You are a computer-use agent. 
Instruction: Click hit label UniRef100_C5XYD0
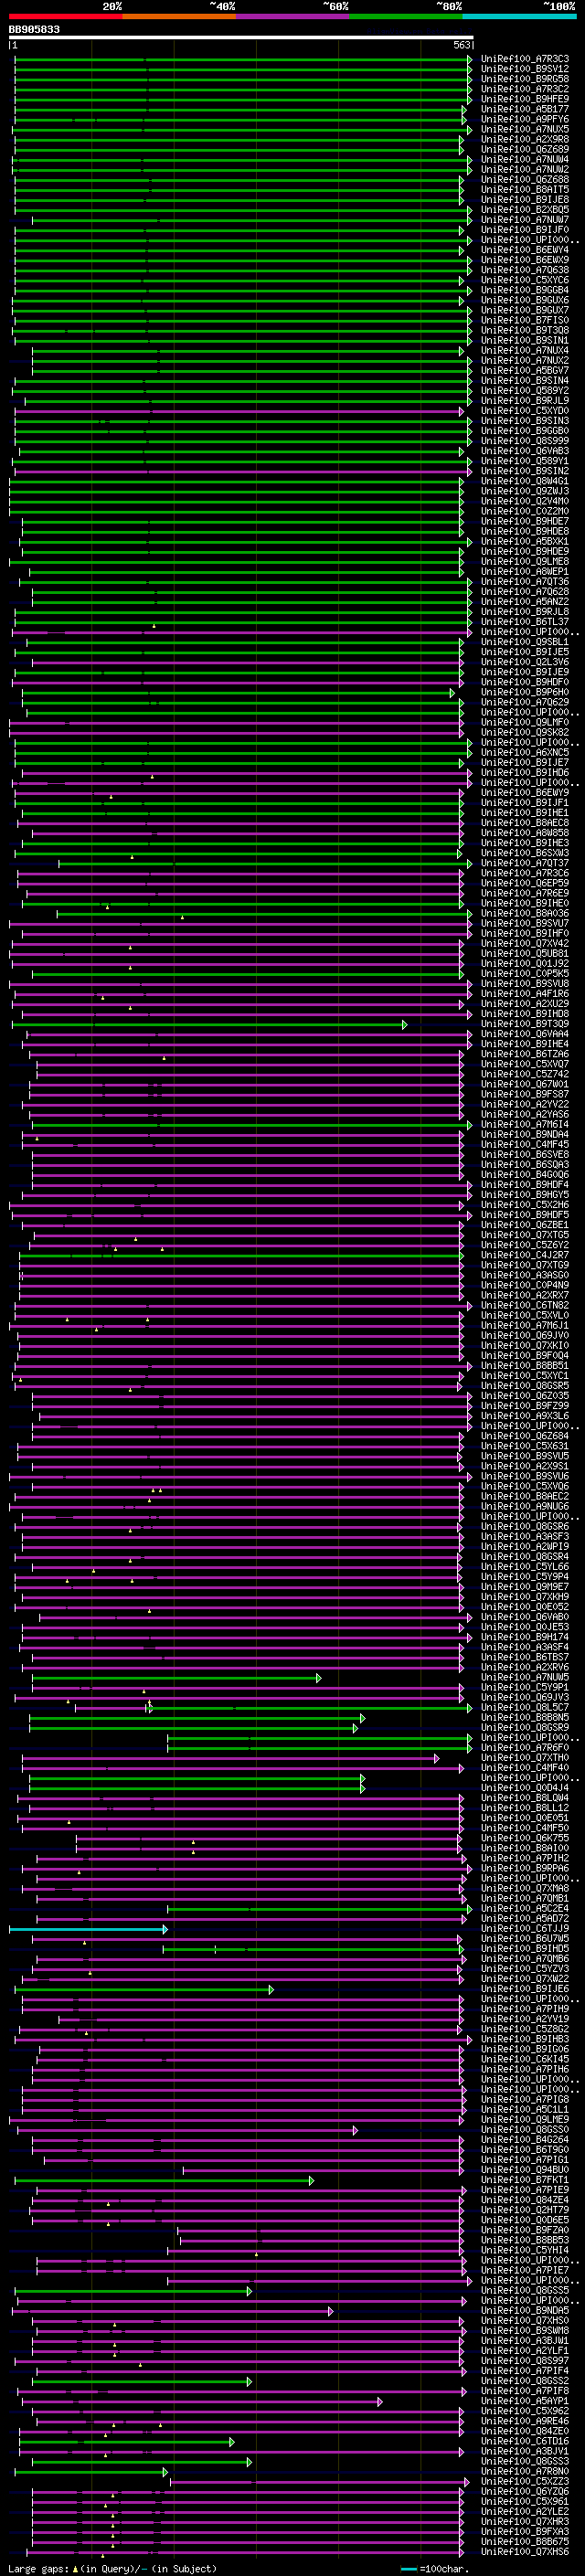point(525,411)
